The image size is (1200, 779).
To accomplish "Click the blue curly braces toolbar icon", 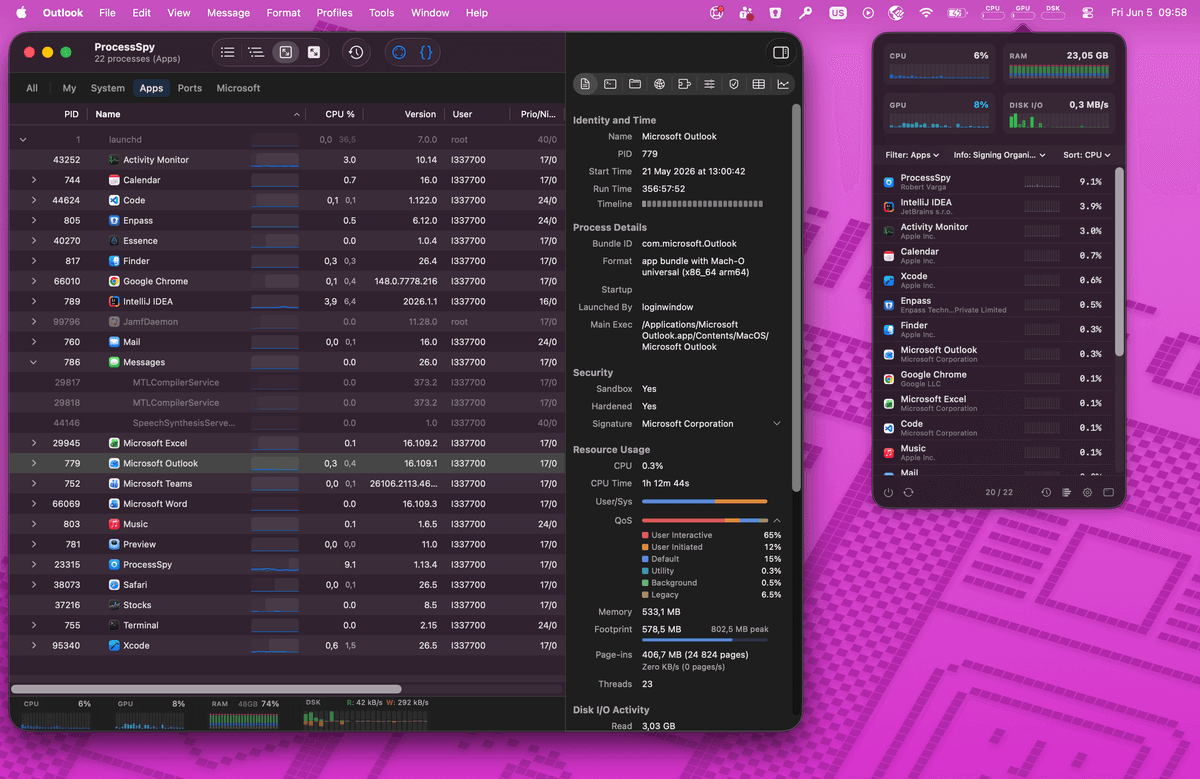I will [426, 52].
